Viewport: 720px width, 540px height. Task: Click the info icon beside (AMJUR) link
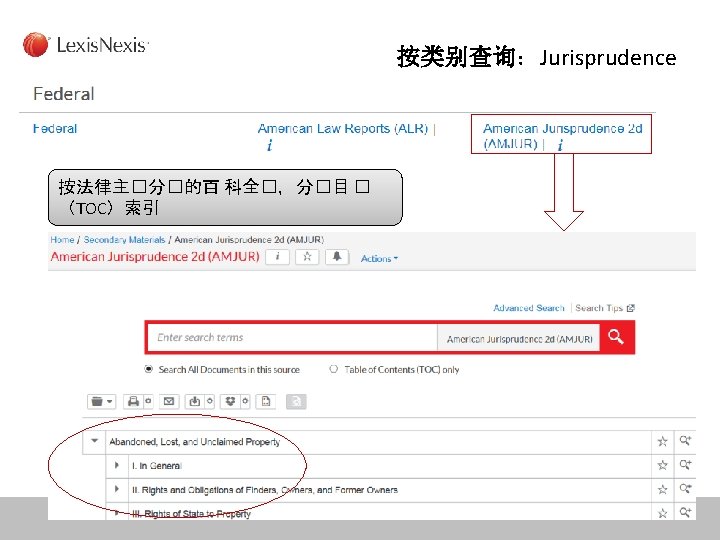[x=560, y=146]
